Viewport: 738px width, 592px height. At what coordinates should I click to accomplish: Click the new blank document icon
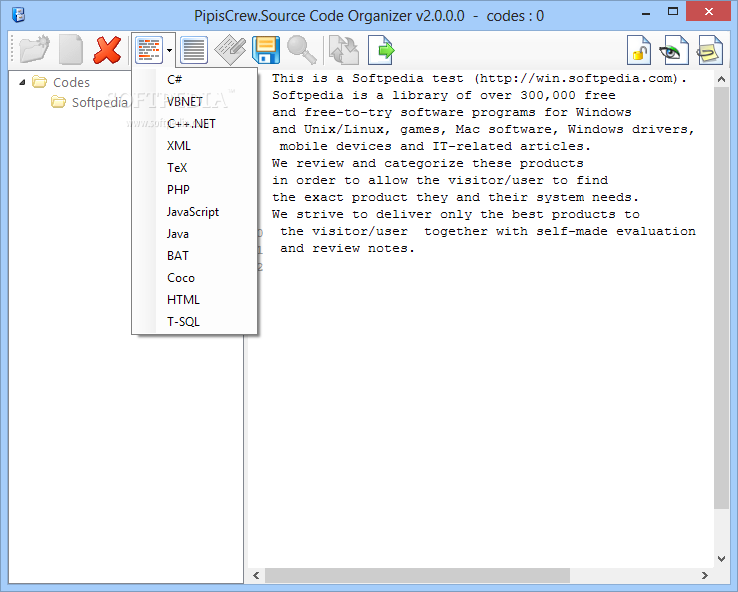[71, 49]
